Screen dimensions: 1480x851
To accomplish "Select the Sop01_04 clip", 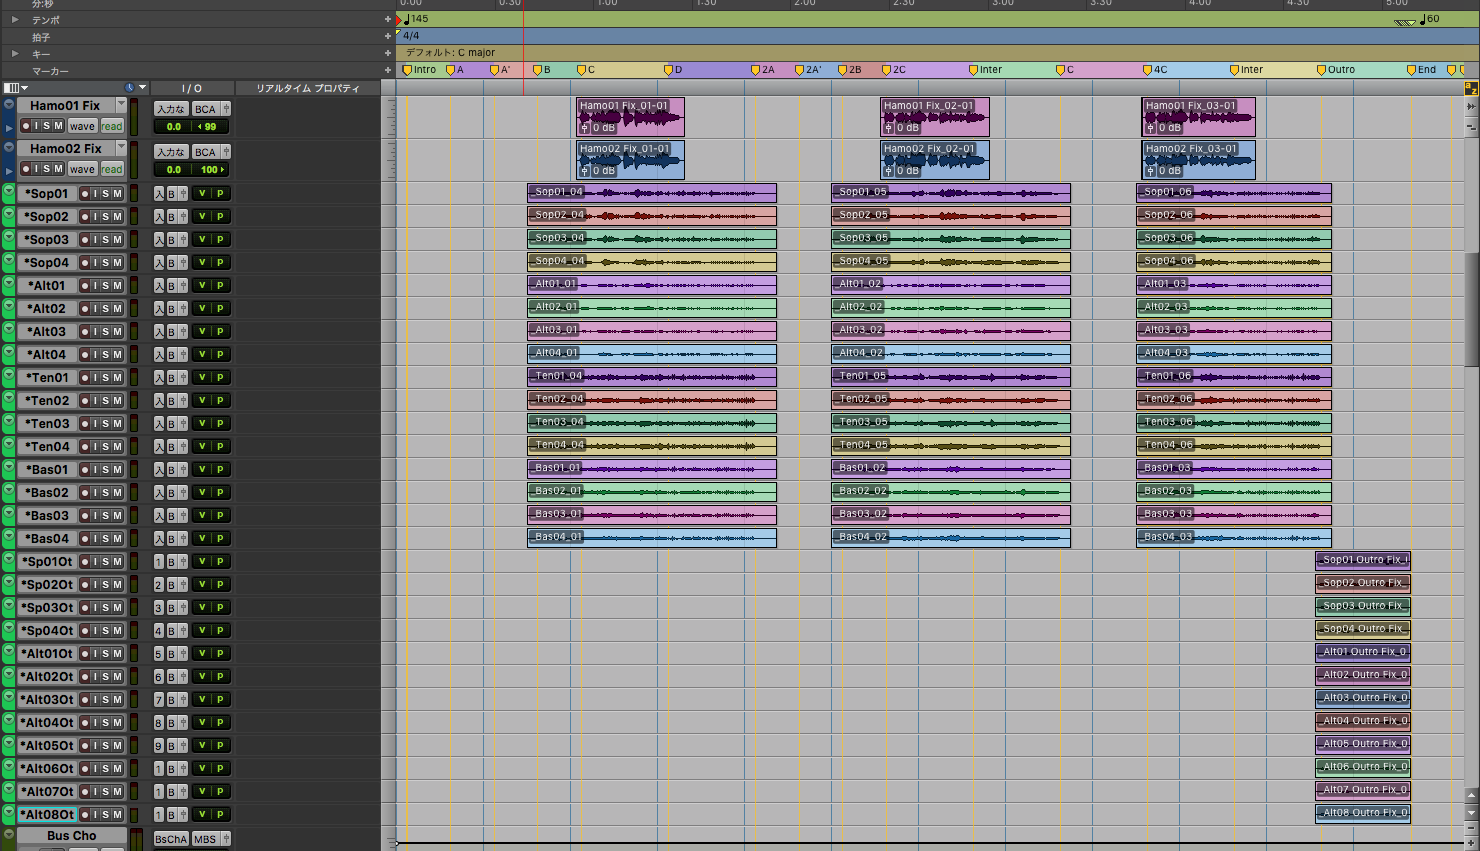I will coord(652,193).
